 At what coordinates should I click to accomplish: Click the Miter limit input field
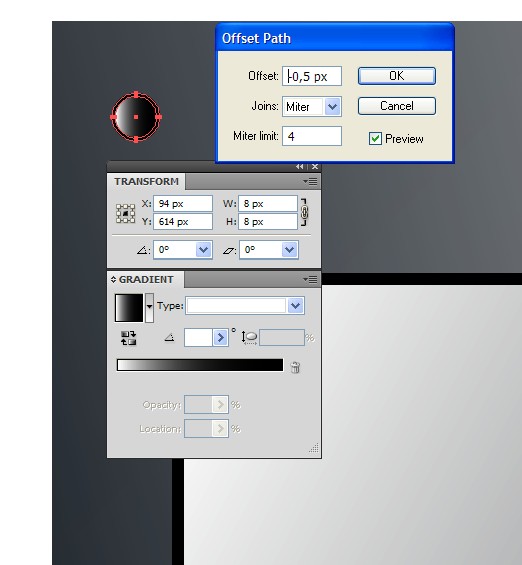coord(312,136)
